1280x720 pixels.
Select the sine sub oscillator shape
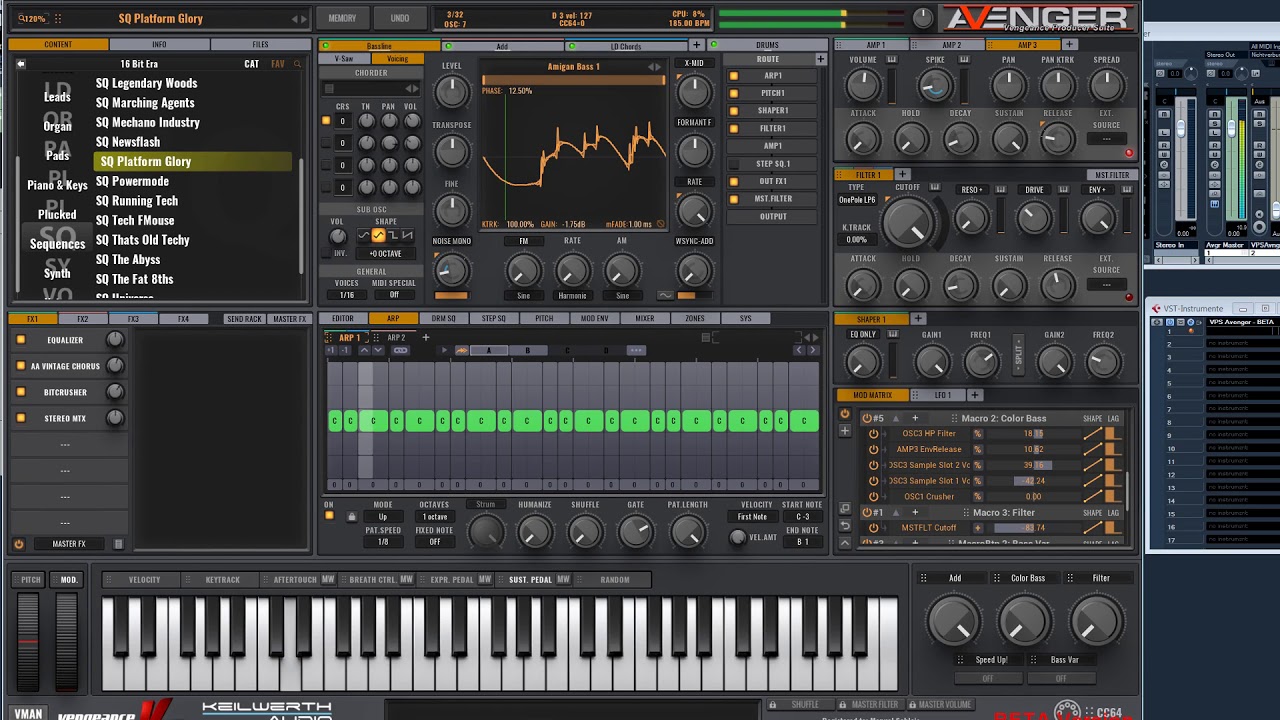[x=364, y=236]
